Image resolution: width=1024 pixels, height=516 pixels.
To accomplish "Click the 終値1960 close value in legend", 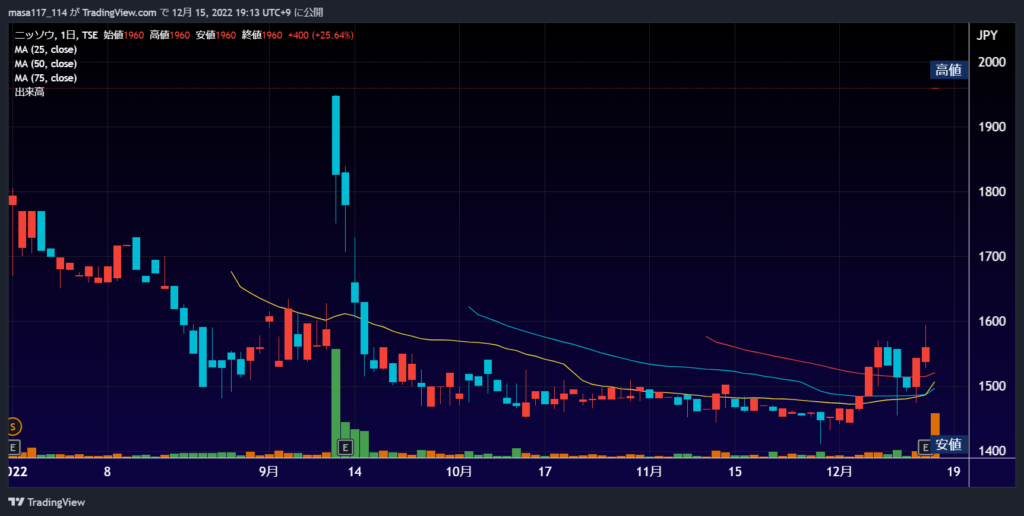I will pyautogui.click(x=262, y=35).
